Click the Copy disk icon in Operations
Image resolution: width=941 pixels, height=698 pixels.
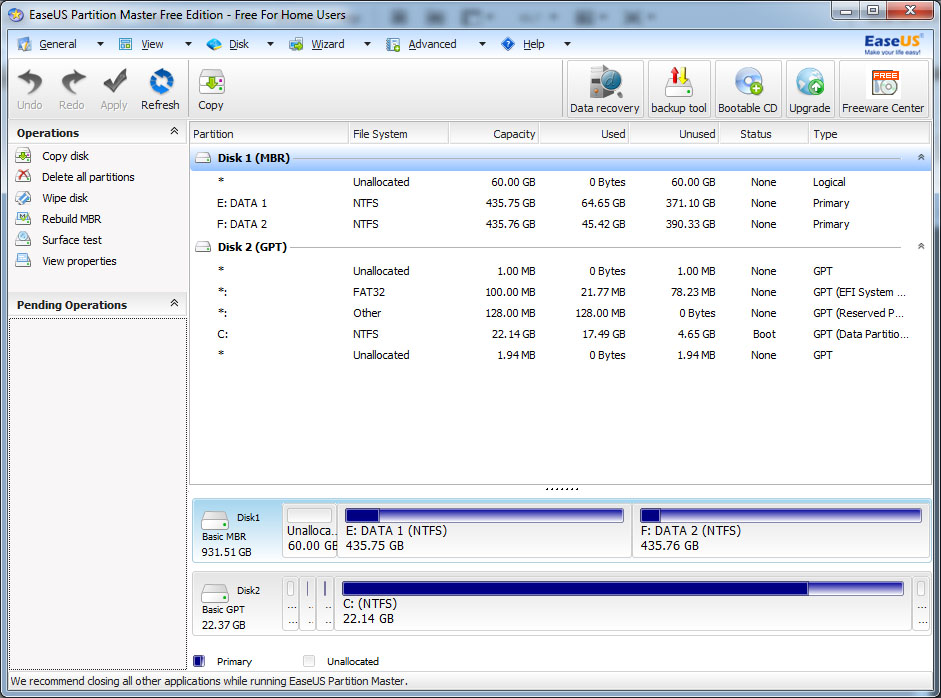coord(23,156)
